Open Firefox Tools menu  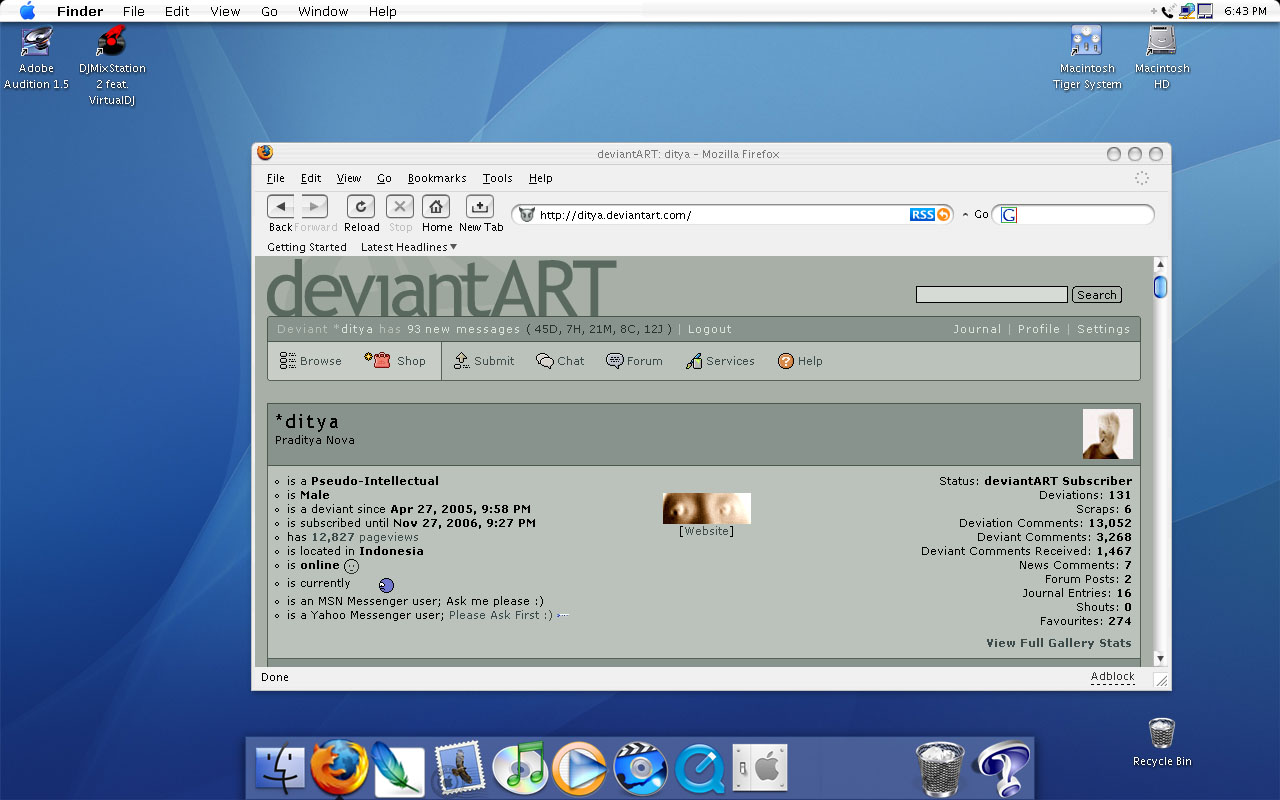click(x=497, y=178)
